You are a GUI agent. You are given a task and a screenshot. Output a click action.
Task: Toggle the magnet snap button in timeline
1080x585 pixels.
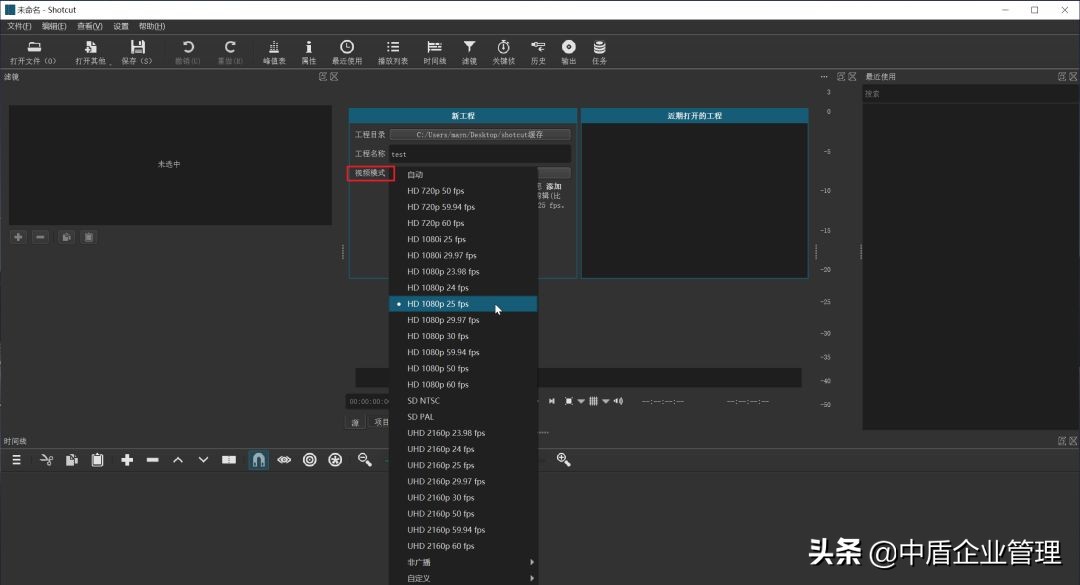click(258, 460)
